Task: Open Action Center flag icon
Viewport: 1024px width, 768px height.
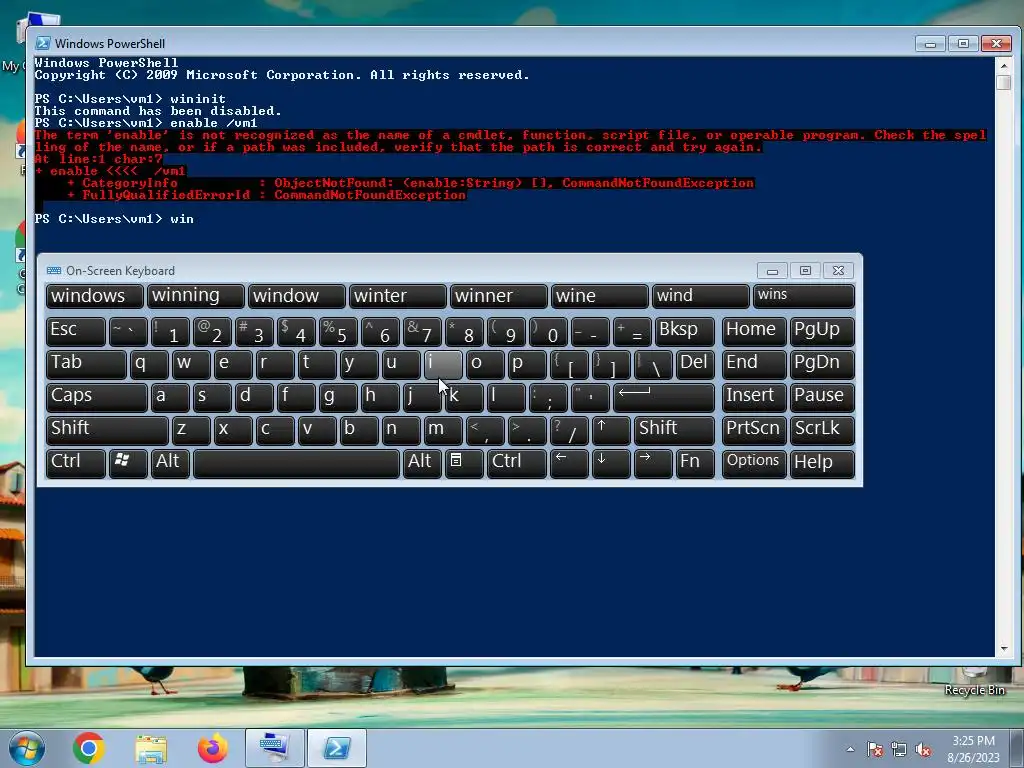Action: coord(875,749)
